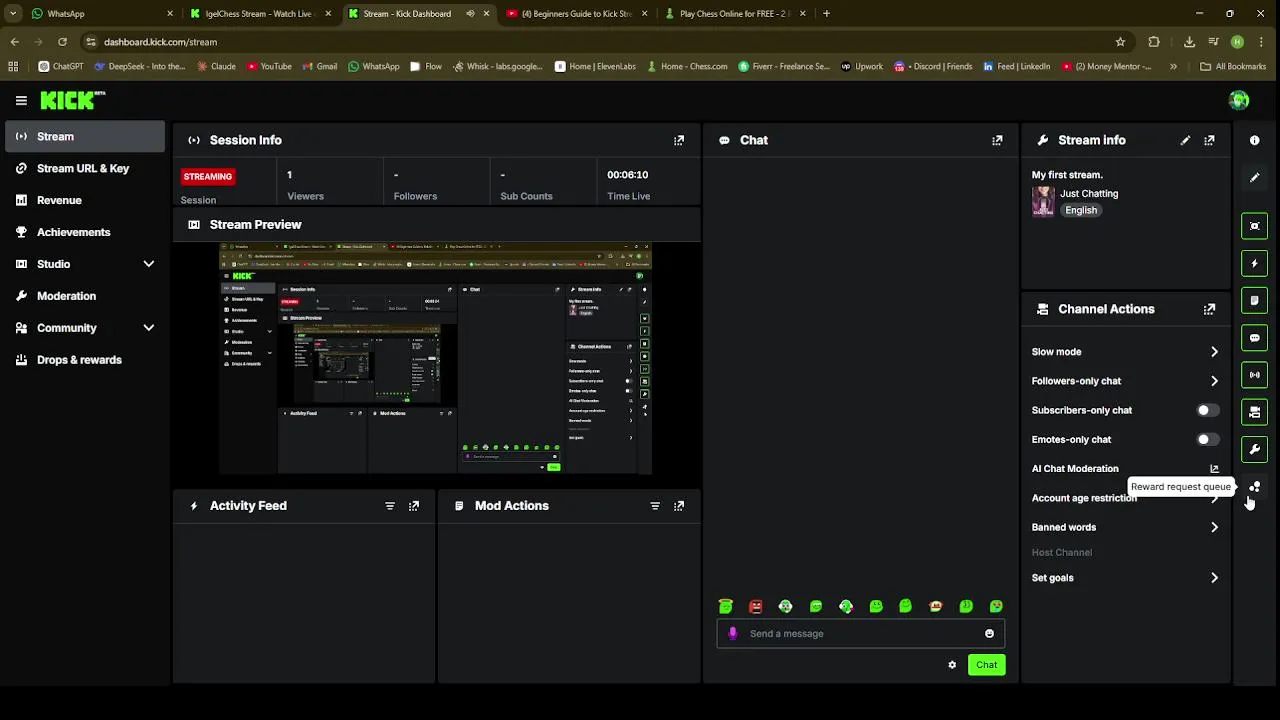The height and width of the screenshot is (720, 1280).
Task: Toggle Chat bubble icon in right sidebar
Action: pyautogui.click(x=1254, y=338)
